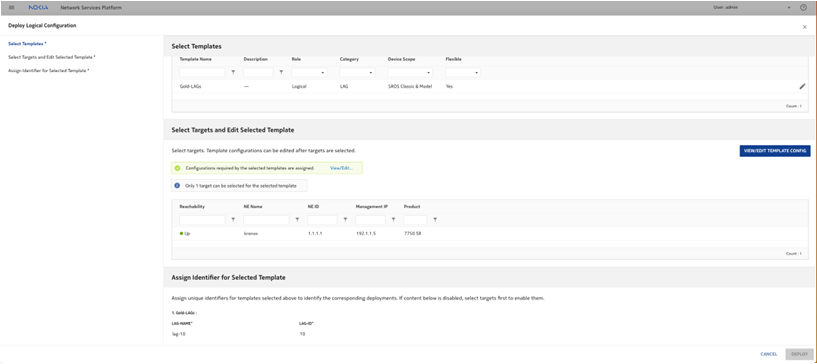Close the Deploy Logical Configuration dialog
This screenshot has width=817, height=364.
point(804,27)
